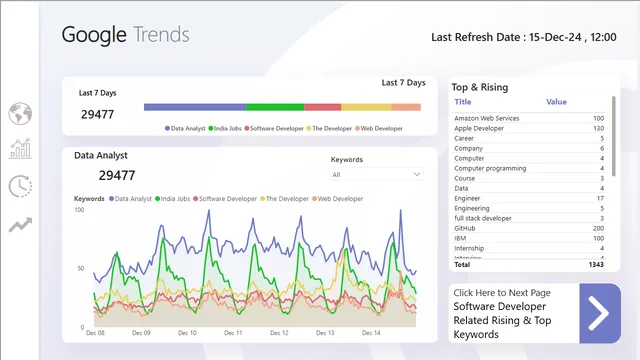Open the bar chart analytics sidebar icon
The image size is (640, 360).
pos(20,149)
